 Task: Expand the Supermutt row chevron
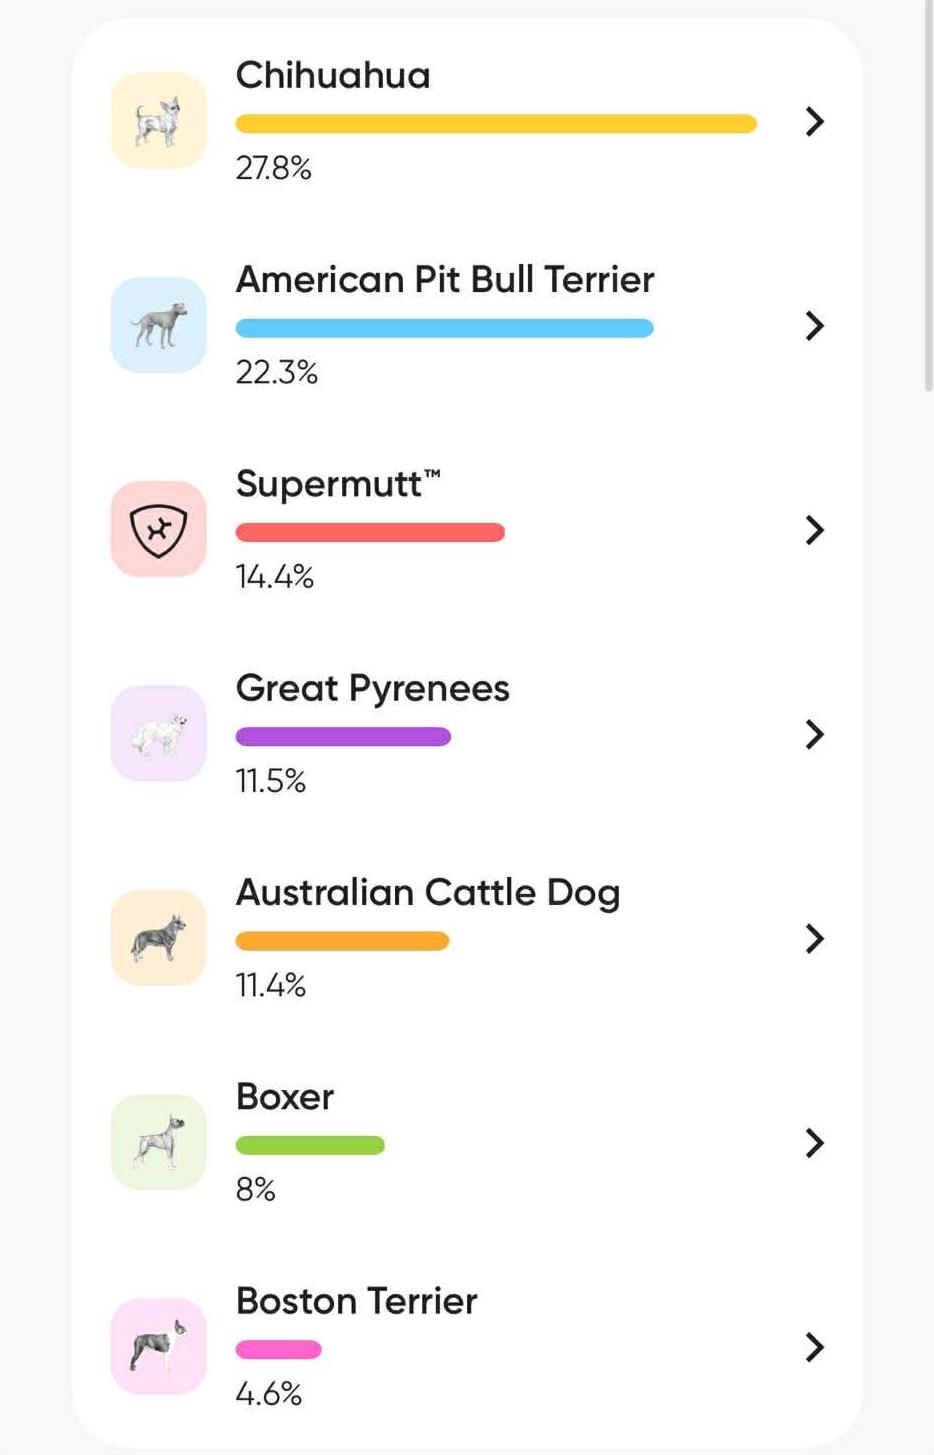(815, 530)
